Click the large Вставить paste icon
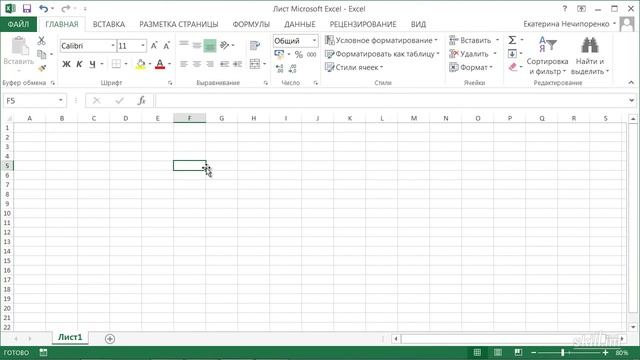 [x=19, y=46]
